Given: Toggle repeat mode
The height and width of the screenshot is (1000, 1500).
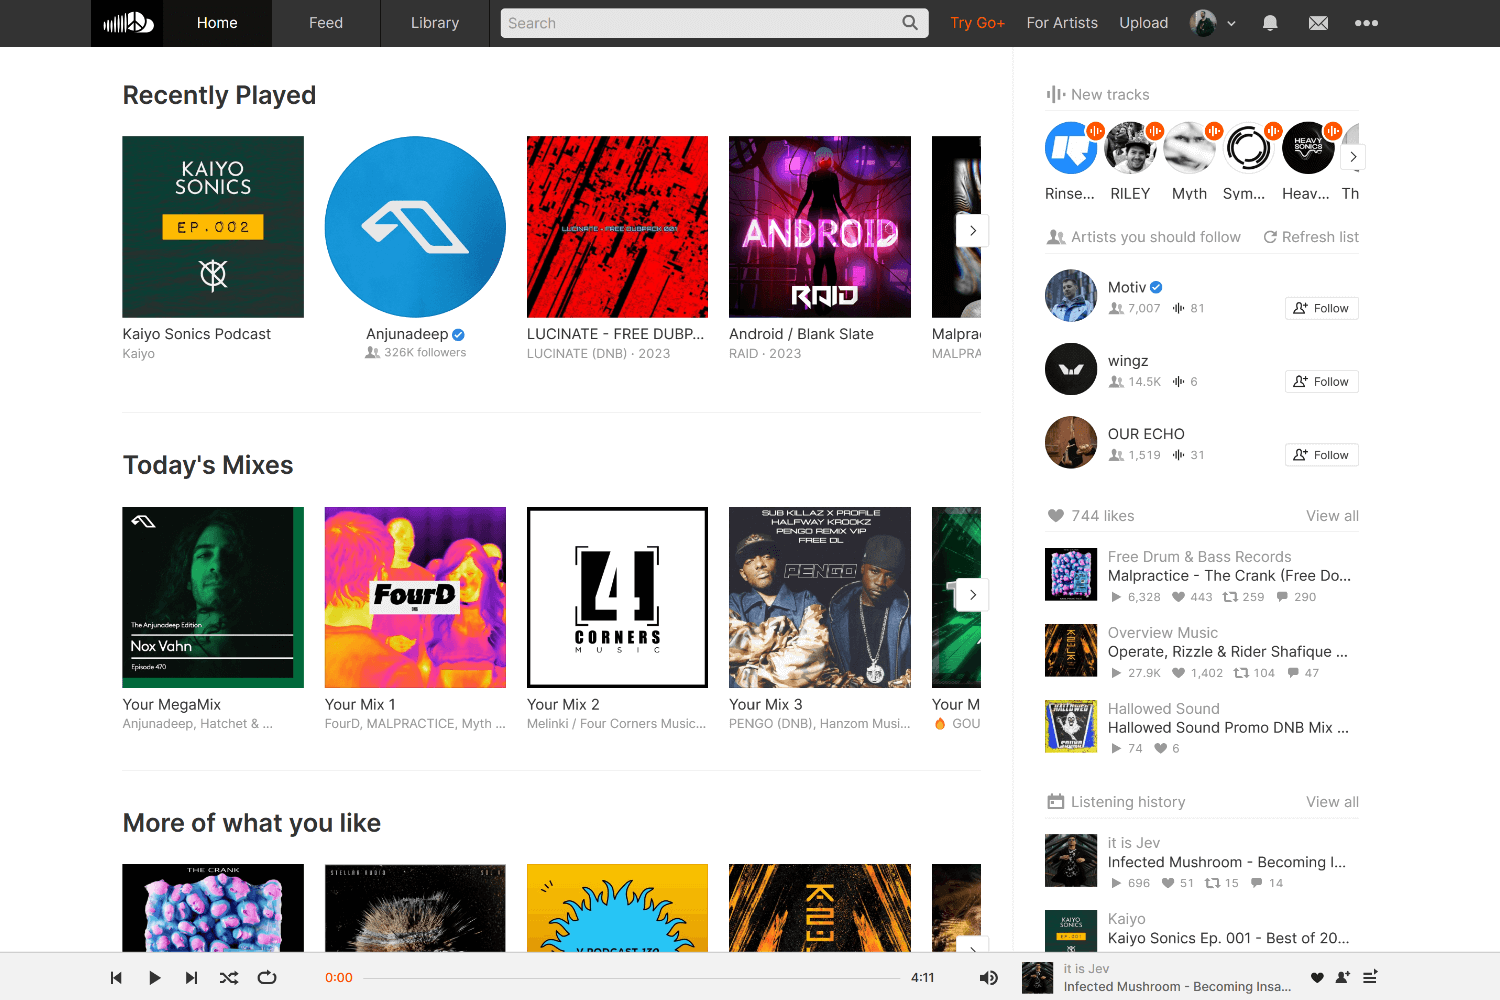Looking at the screenshot, I should pyautogui.click(x=267, y=978).
